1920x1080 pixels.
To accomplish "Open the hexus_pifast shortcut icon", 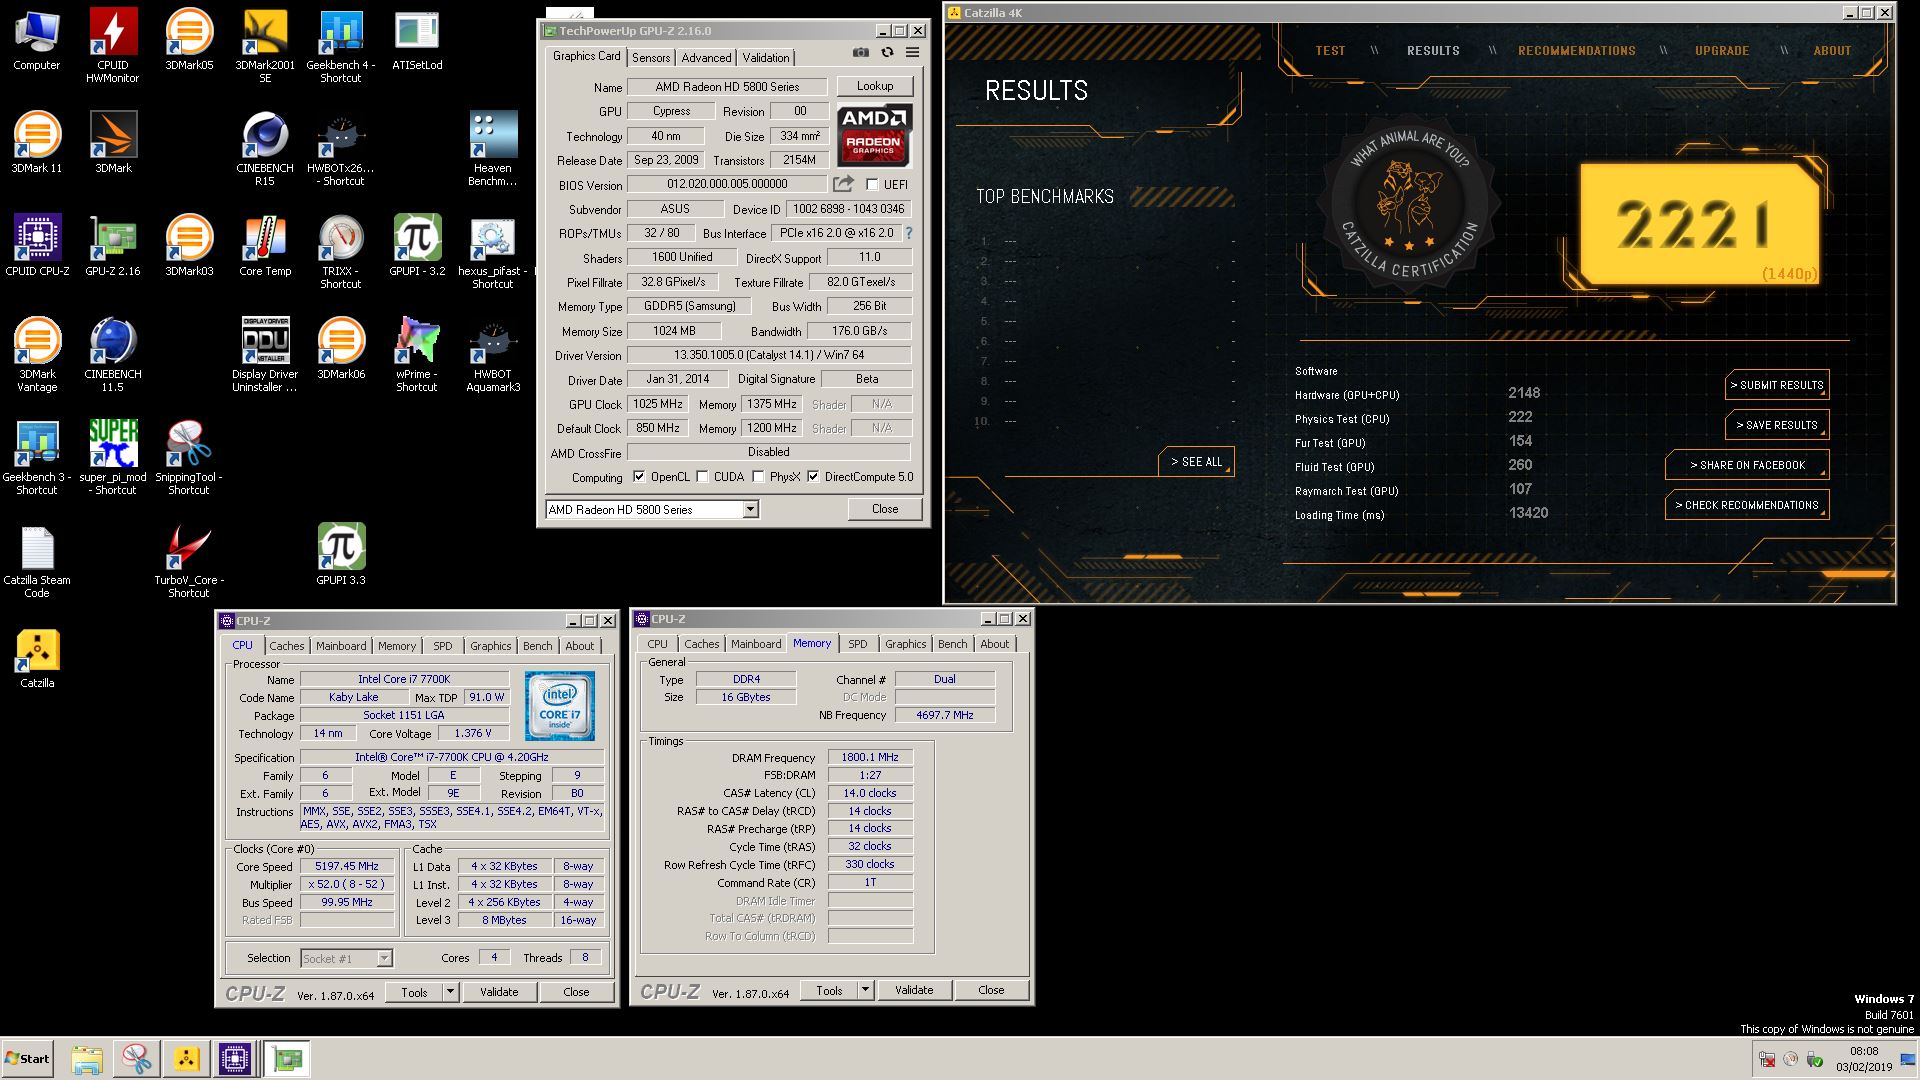I will tap(493, 250).
